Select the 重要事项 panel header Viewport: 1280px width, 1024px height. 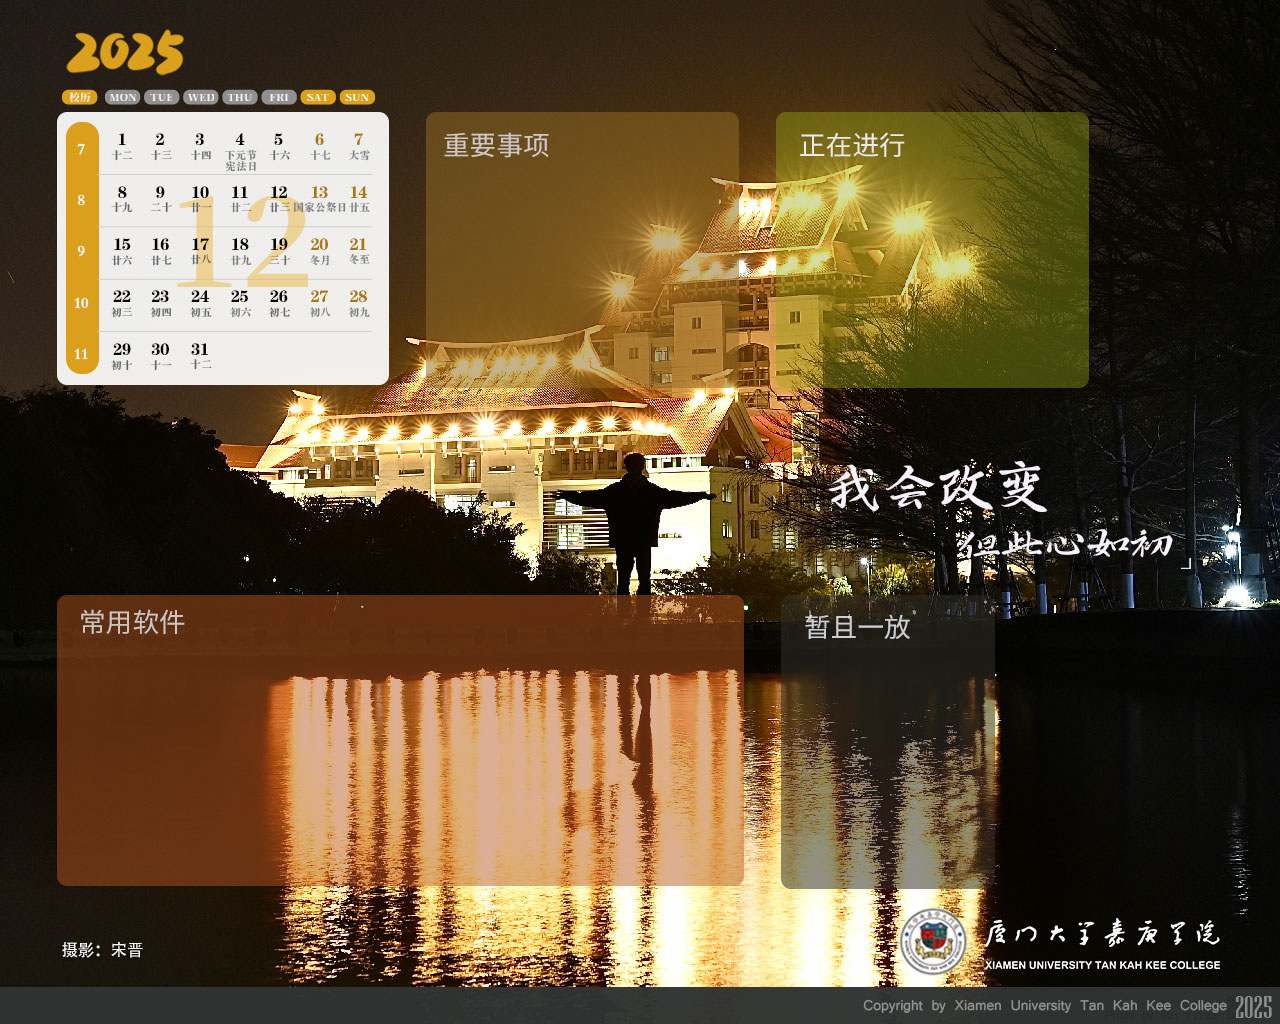pos(496,146)
